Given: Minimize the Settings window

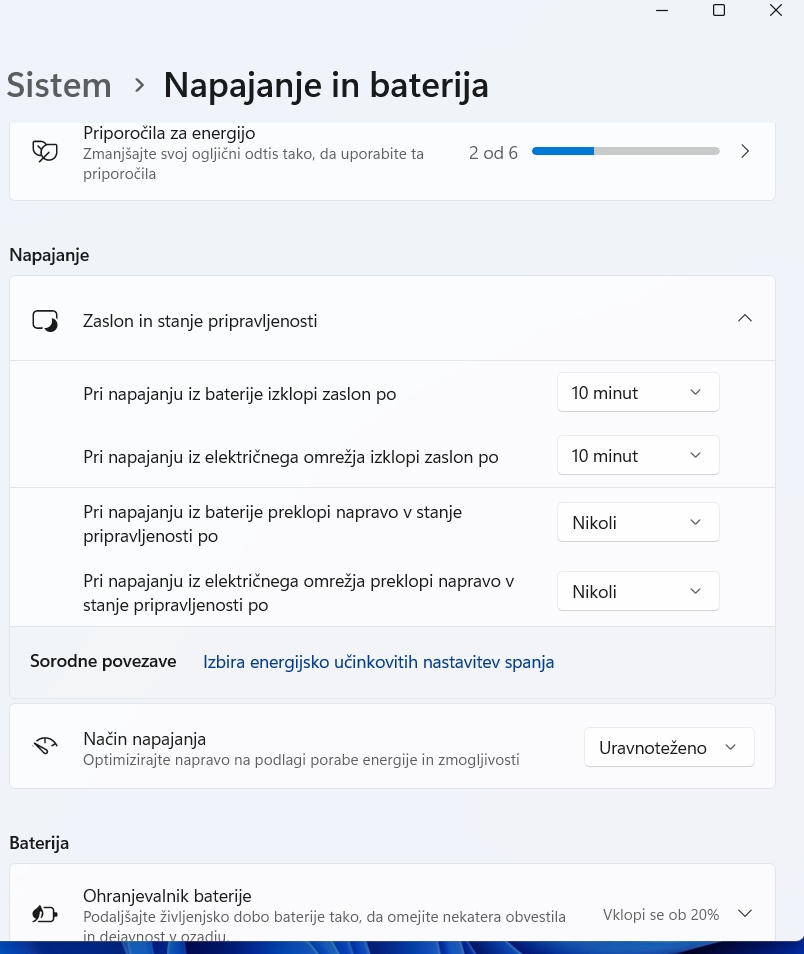Looking at the screenshot, I should click(x=662, y=10).
